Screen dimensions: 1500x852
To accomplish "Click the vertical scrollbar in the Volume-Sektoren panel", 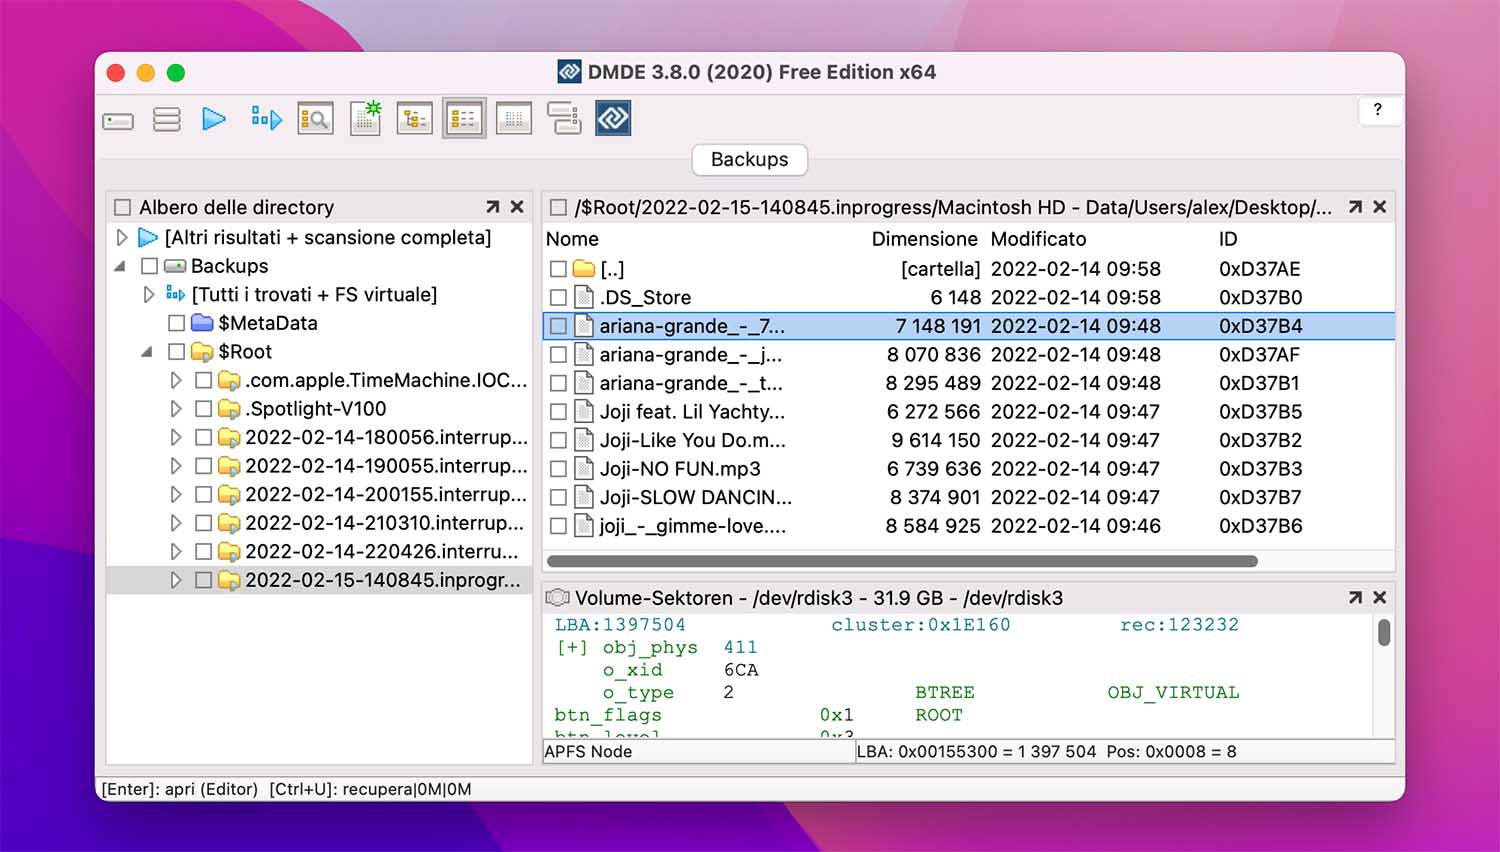I will (1384, 632).
